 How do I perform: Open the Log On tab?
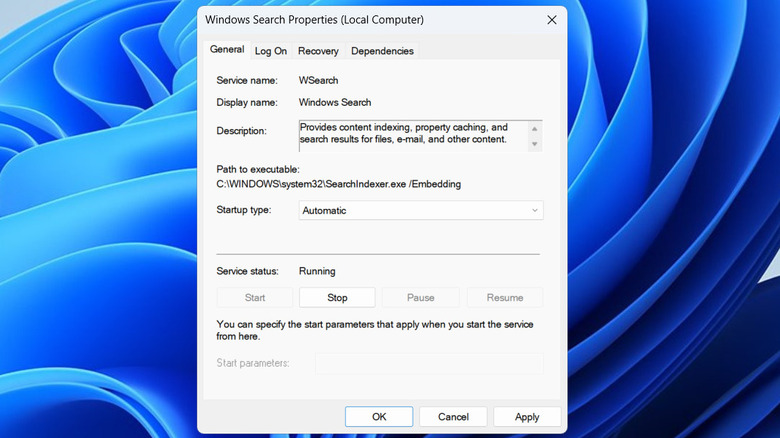[x=271, y=51]
